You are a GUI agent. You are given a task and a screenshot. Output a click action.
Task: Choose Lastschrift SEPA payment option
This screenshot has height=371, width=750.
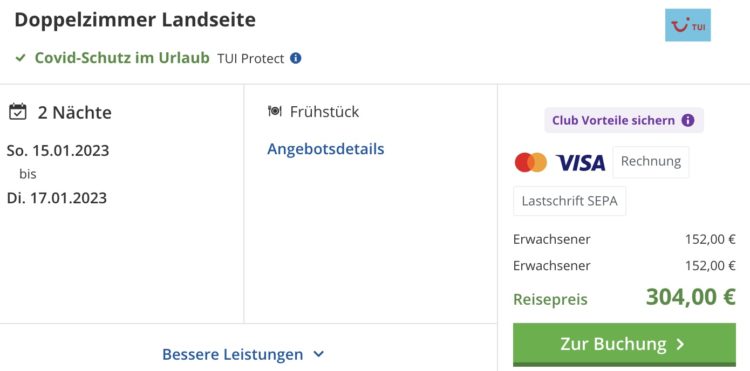point(570,201)
